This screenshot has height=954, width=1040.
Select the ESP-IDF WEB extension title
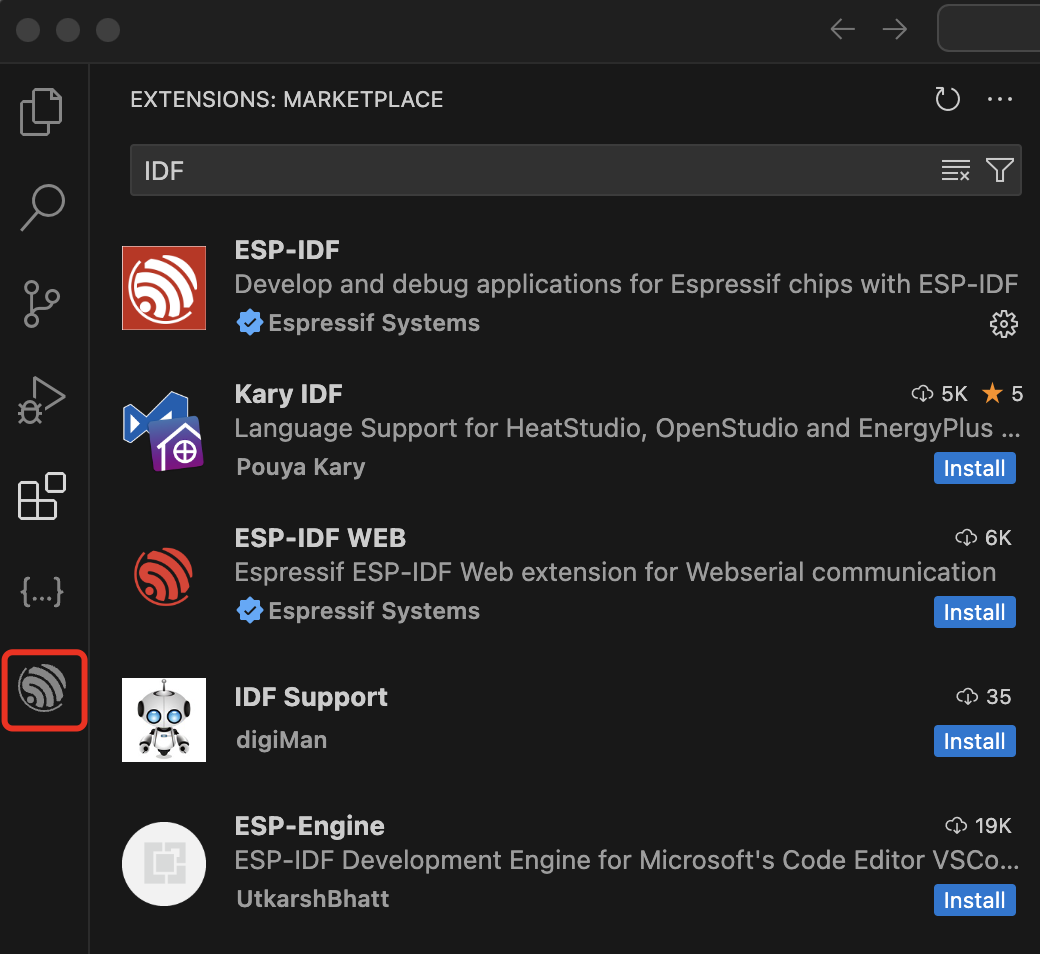coord(320,538)
